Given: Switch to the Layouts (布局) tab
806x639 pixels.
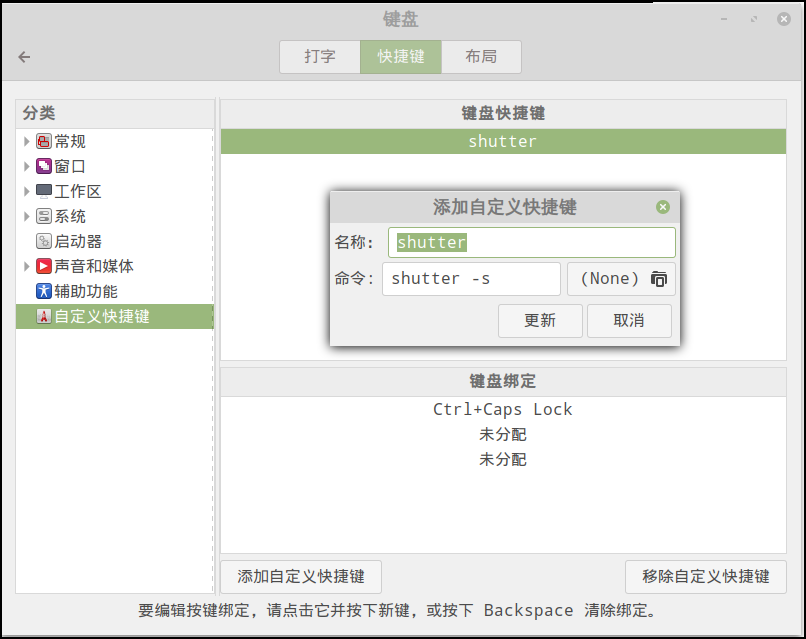Looking at the screenshot, I should (x=481, y=57).
